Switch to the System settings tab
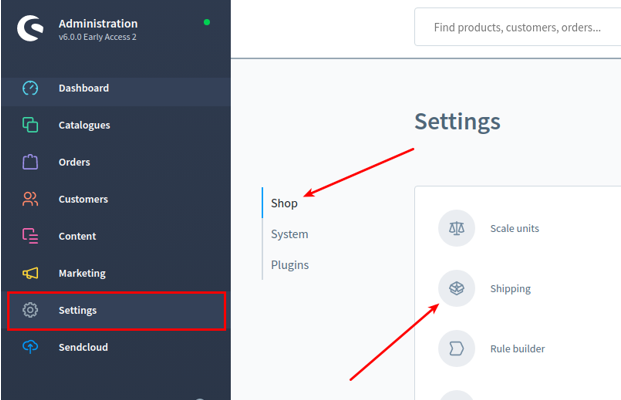This screenshot has width=621, height=400. (x=290, y=234)
